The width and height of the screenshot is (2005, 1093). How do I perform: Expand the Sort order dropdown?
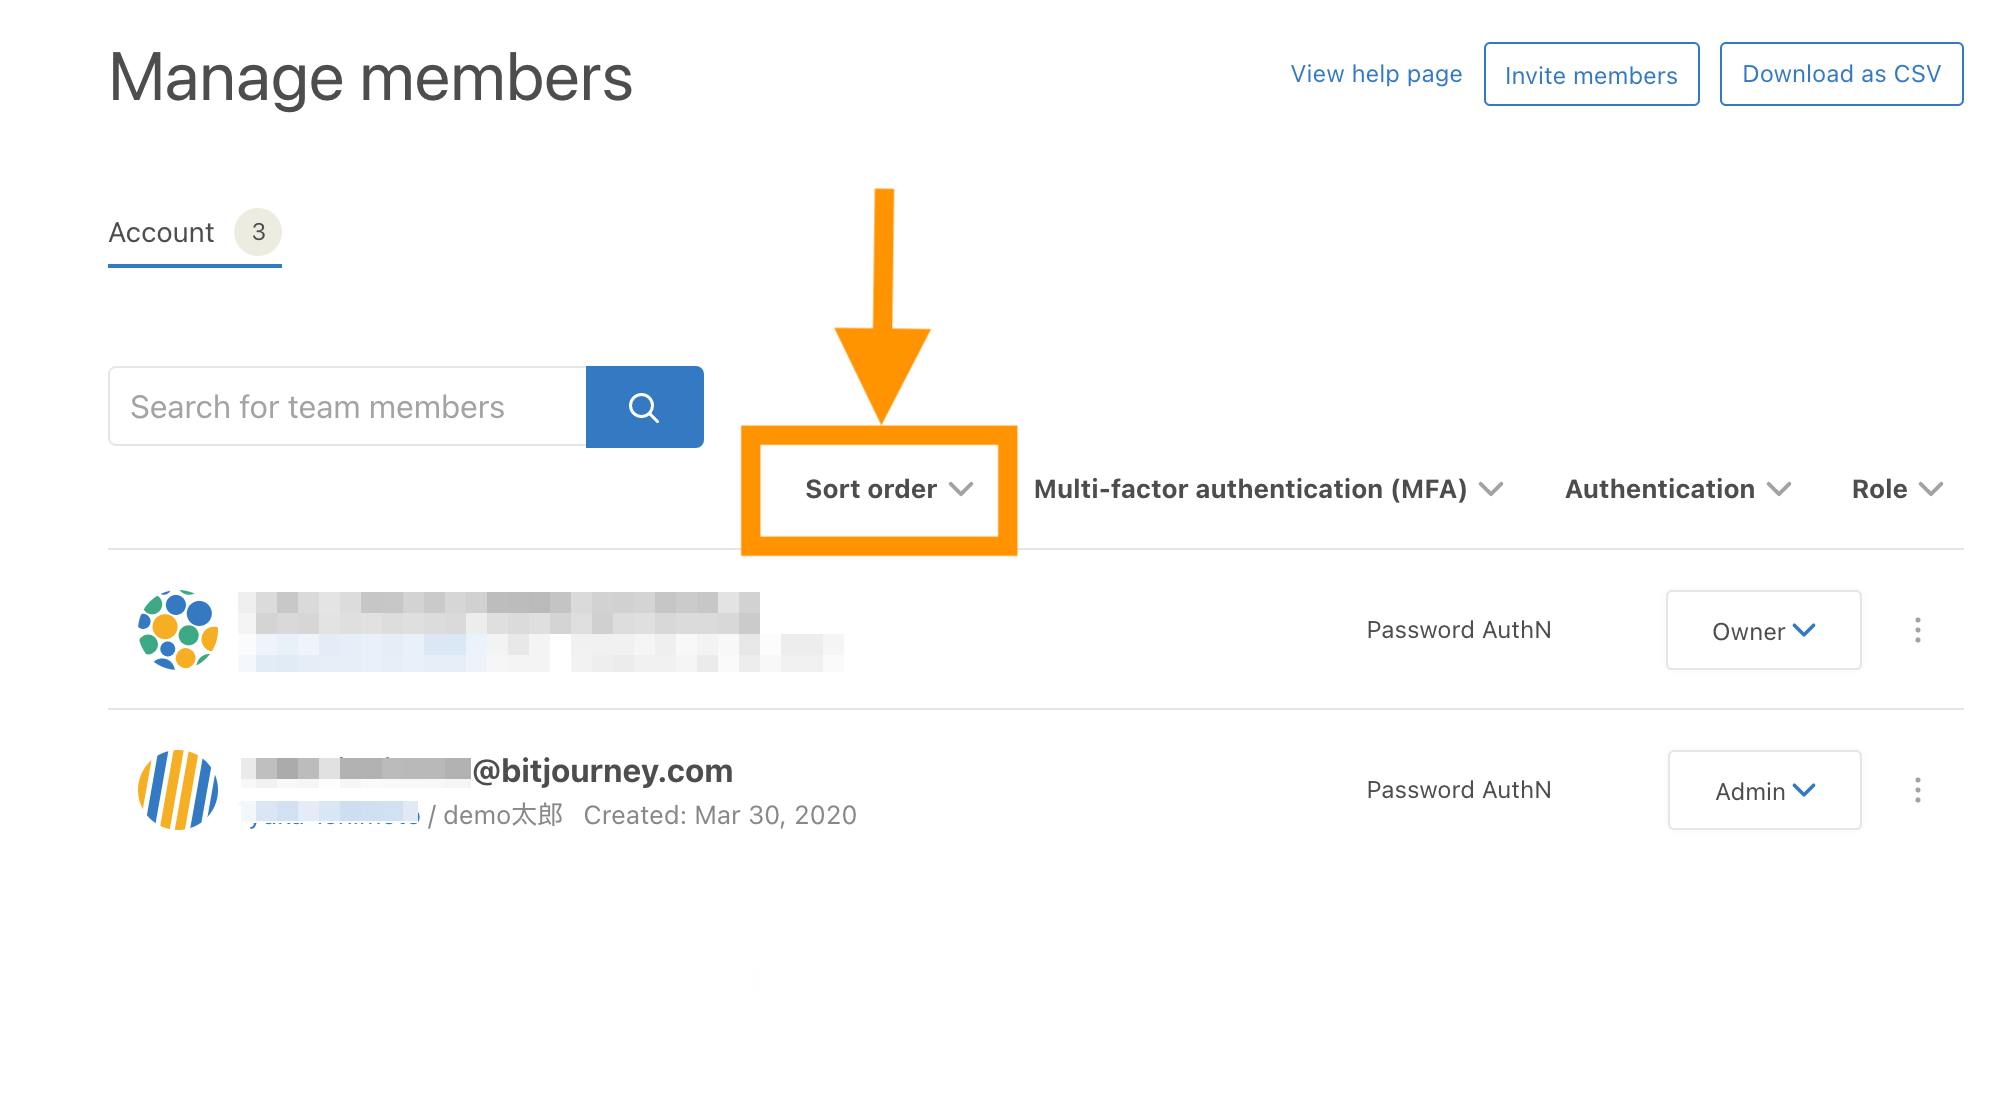point(888,489)
